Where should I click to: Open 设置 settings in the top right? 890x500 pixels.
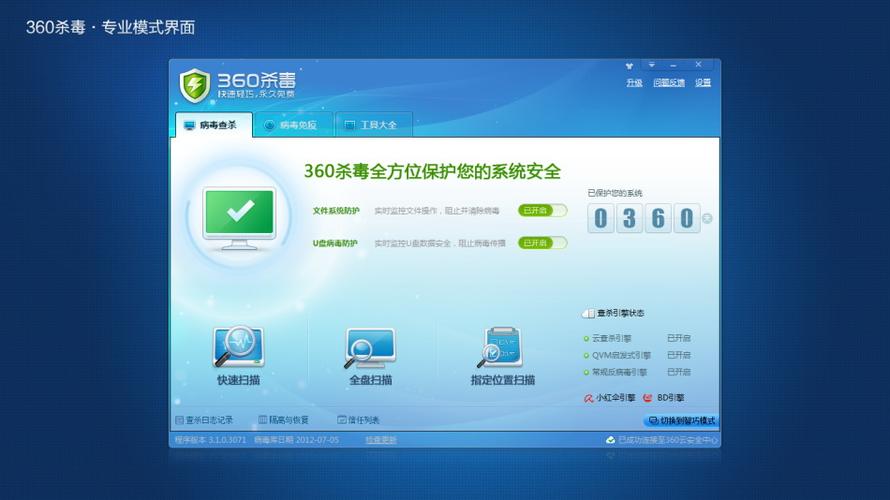703,83
